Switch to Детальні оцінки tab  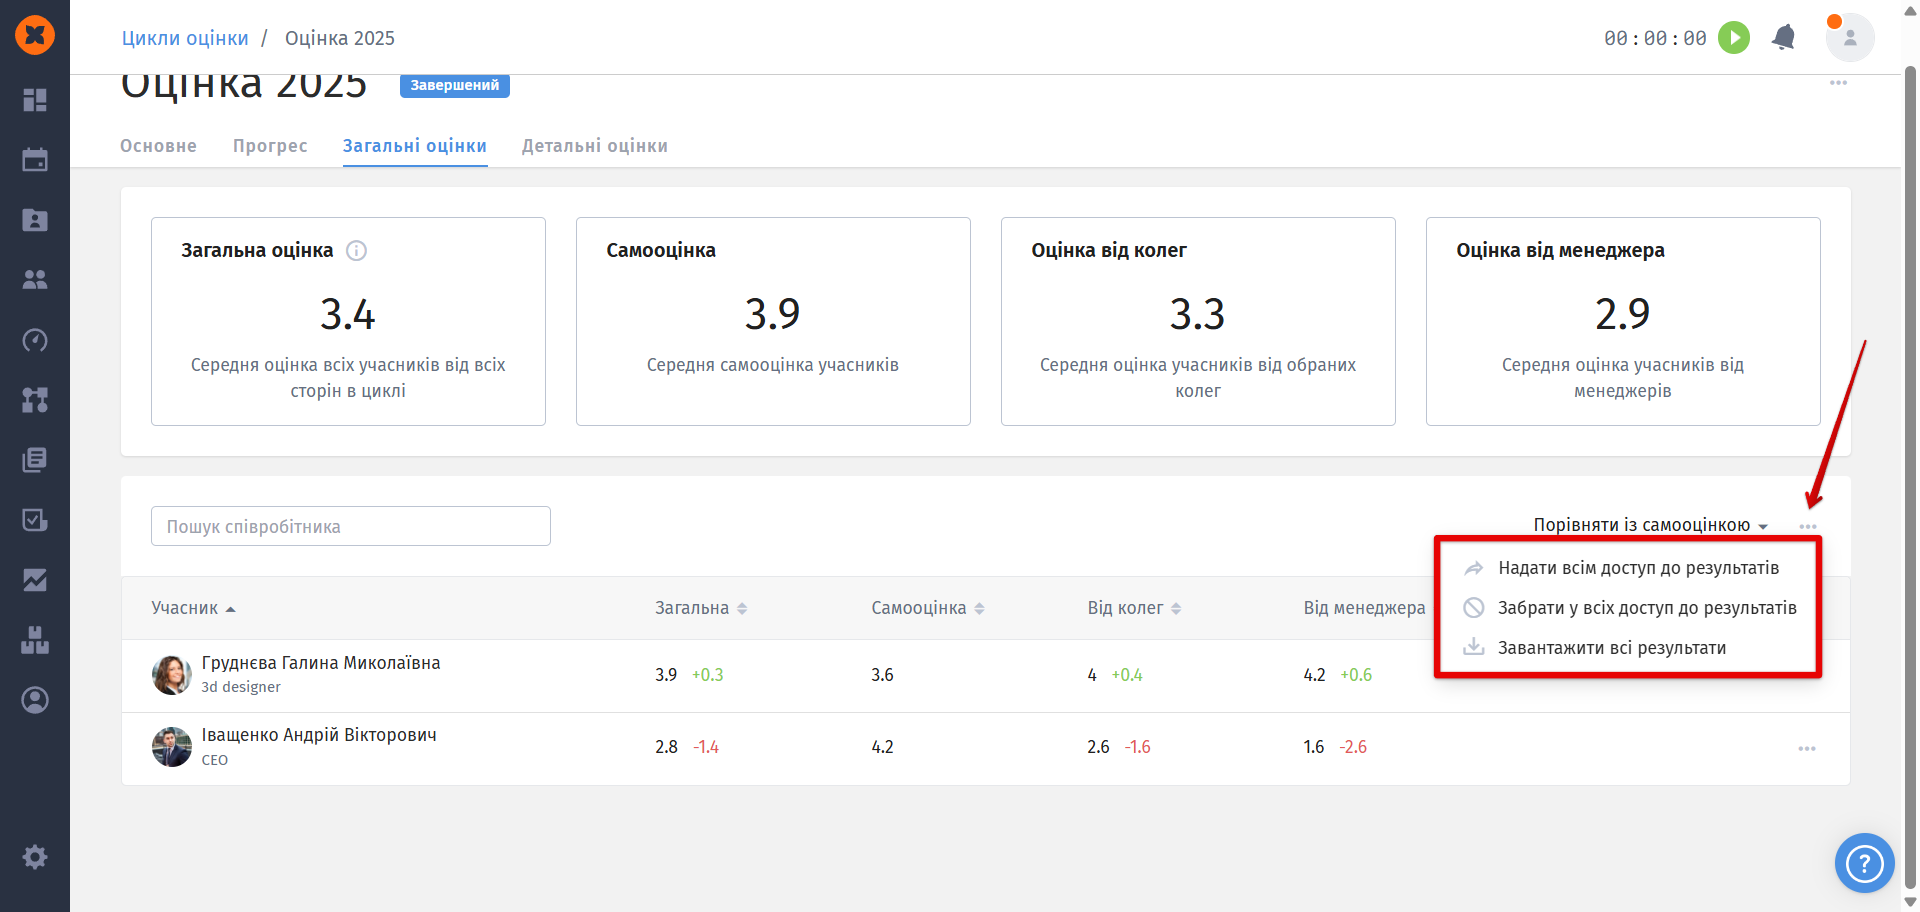(595, 146)
